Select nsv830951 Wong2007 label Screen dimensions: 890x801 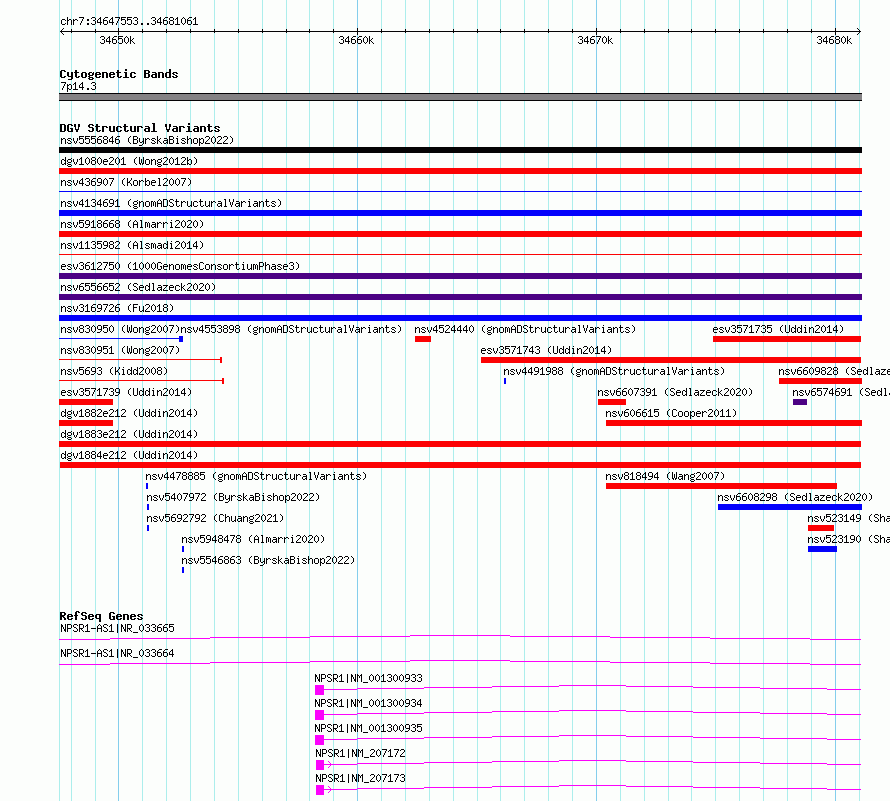(120, 350)
